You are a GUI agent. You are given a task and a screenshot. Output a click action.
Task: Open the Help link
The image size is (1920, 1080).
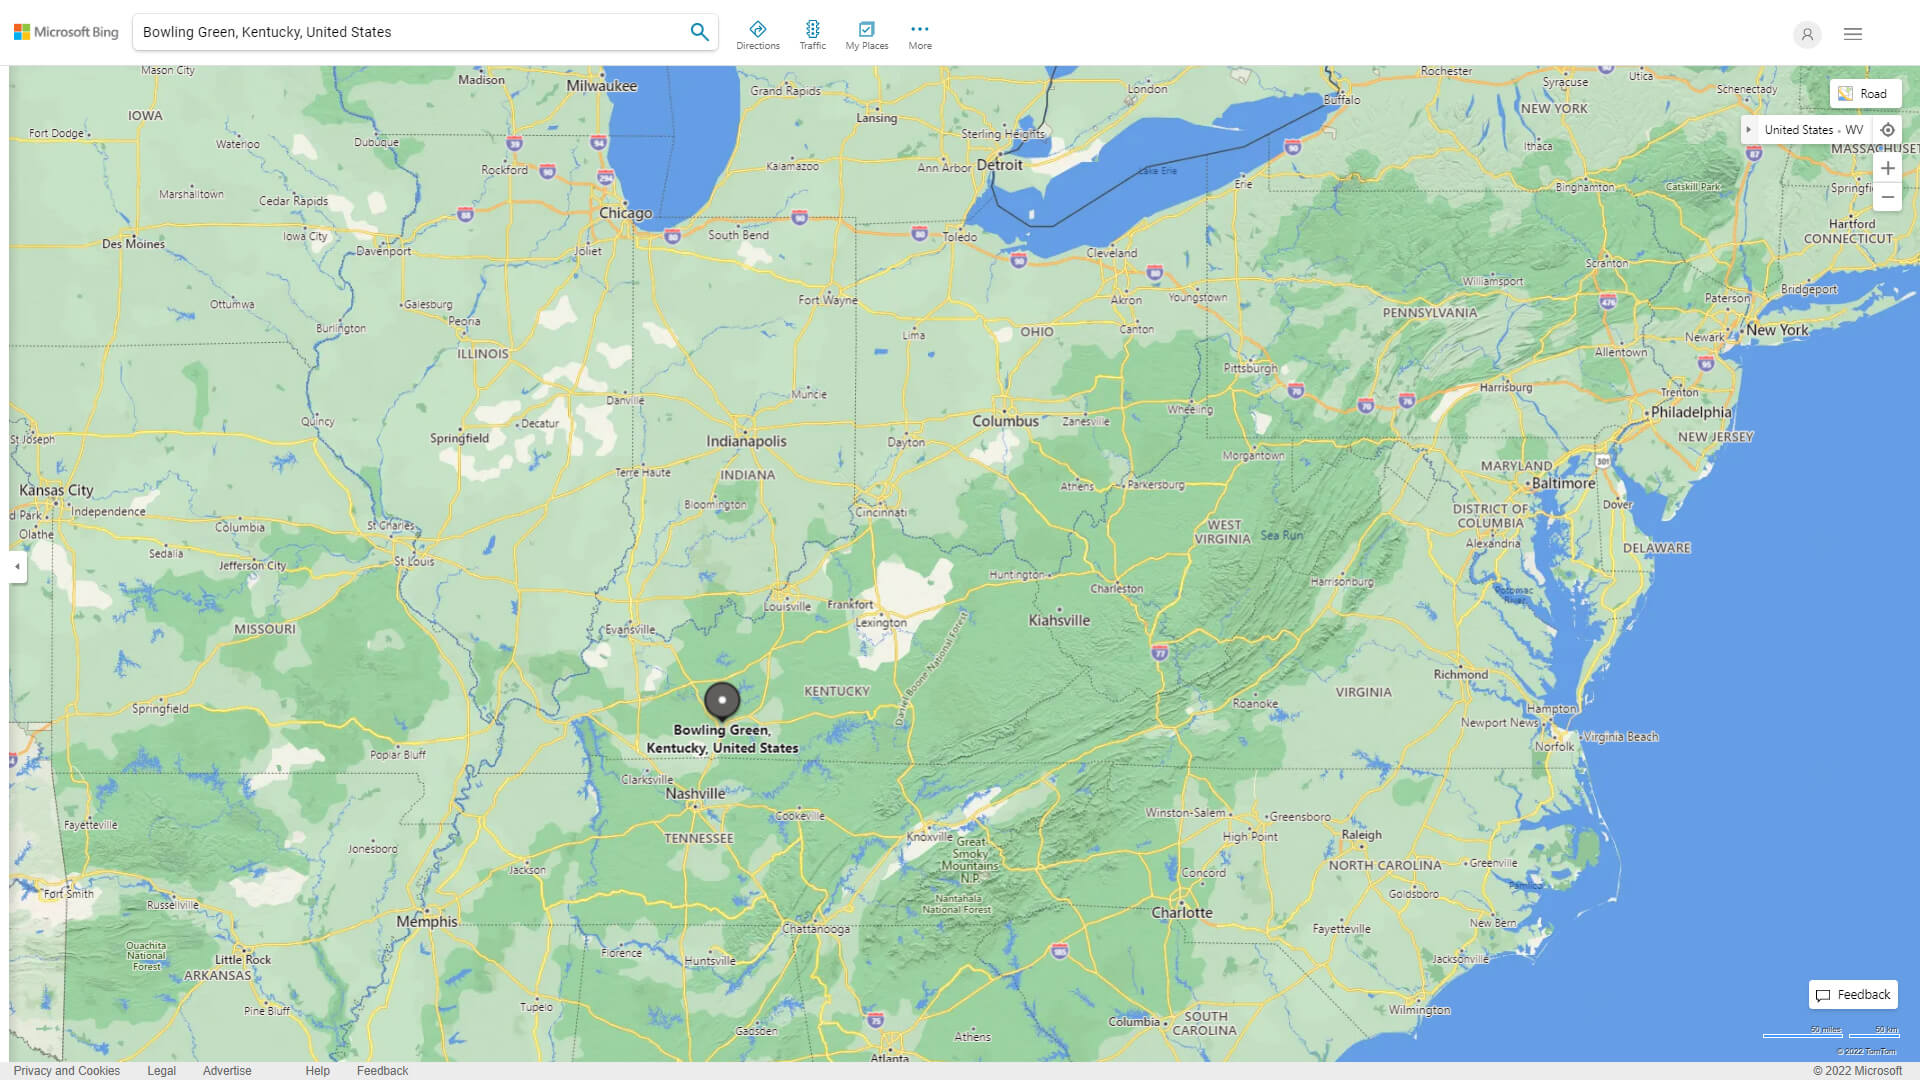coord(317,1070)
